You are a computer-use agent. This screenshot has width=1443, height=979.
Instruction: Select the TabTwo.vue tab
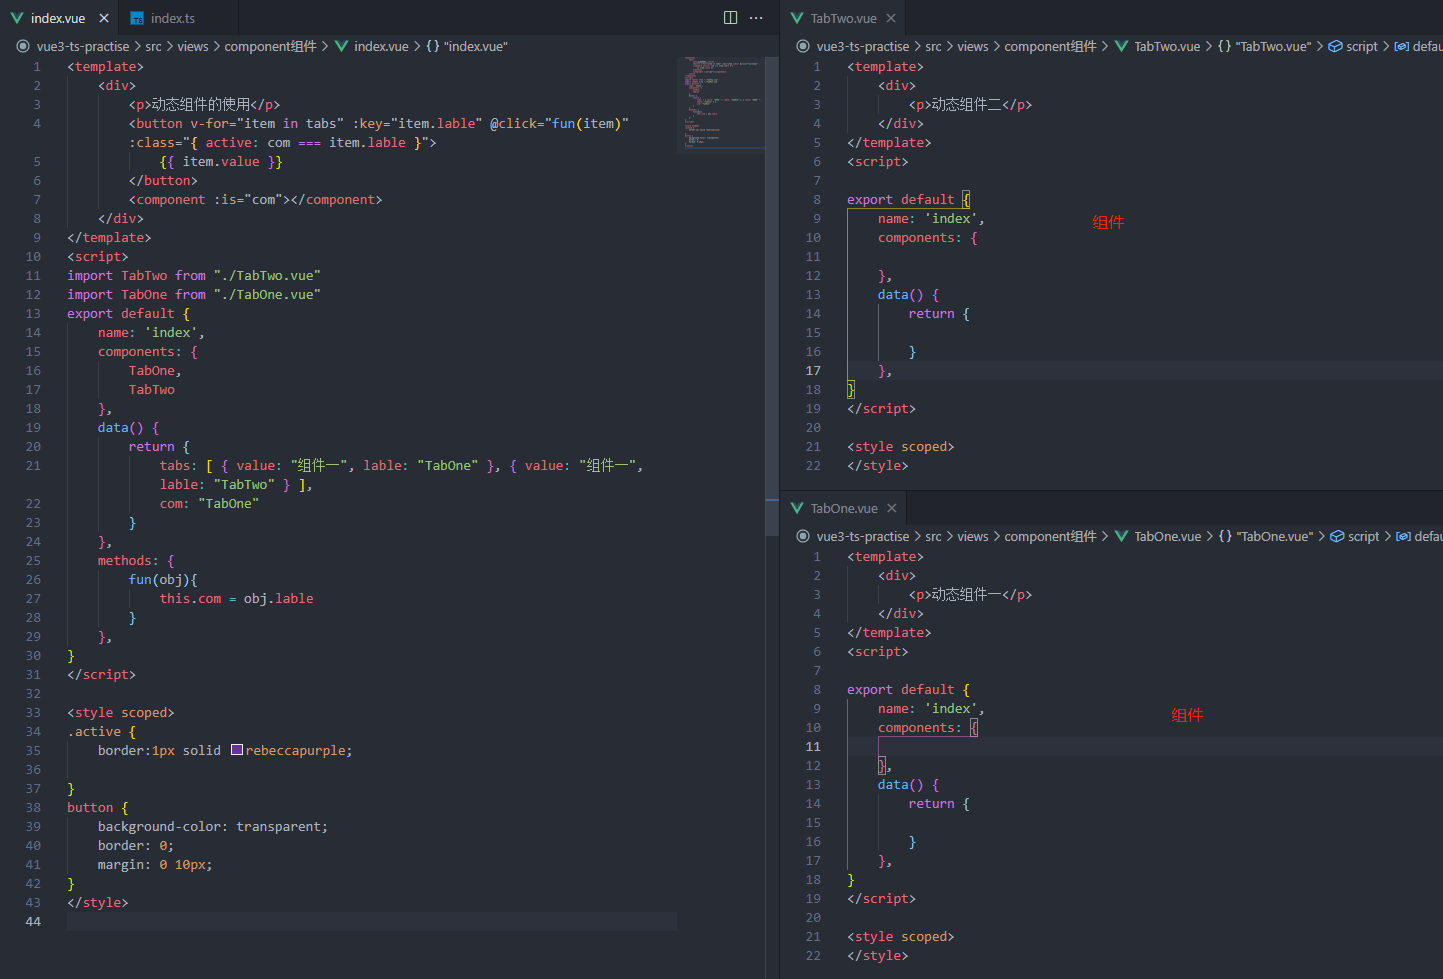[843, 18]
